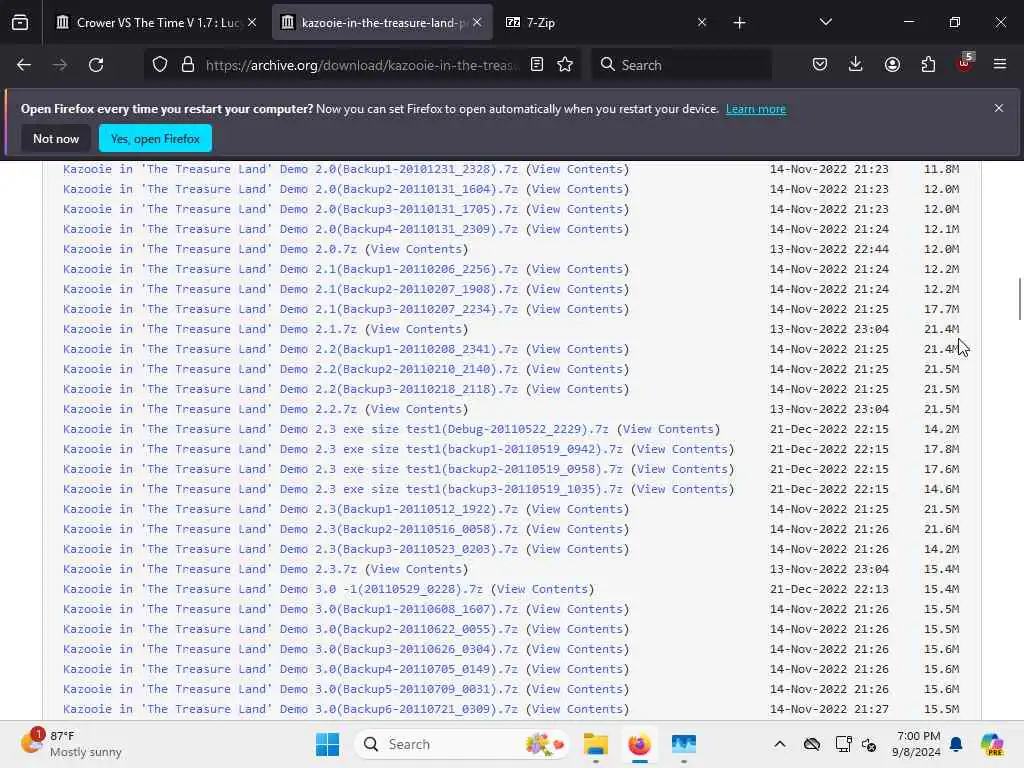Open Firefox View recent browsing icon
The width and height of the screenshot is (1024, 768).
pyautogui.click(x=20, y=23)
